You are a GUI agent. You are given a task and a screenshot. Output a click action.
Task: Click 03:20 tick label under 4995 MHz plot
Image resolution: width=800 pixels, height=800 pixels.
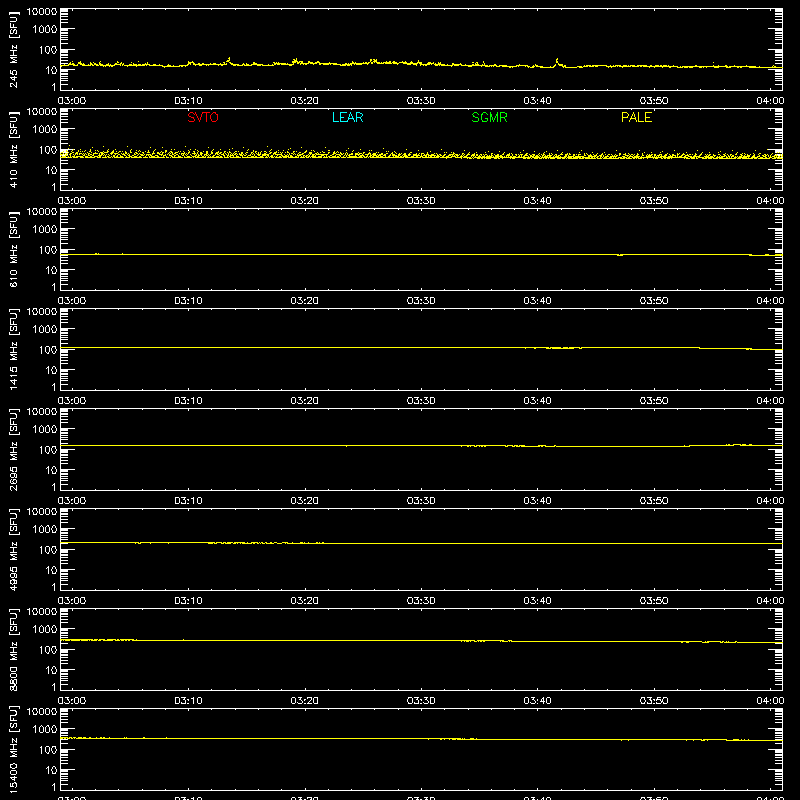point(305,601)
